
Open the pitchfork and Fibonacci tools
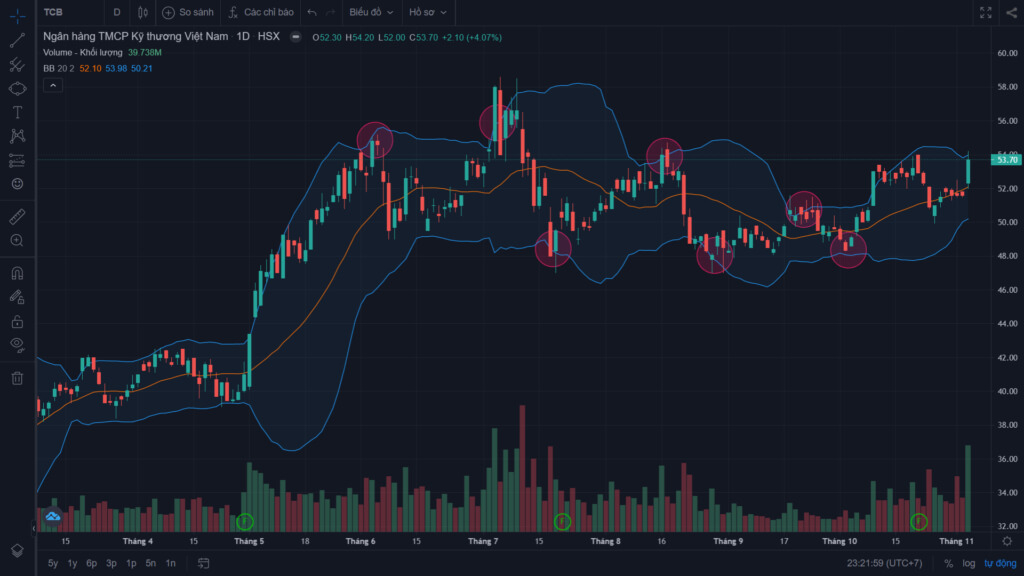[18, 65]
